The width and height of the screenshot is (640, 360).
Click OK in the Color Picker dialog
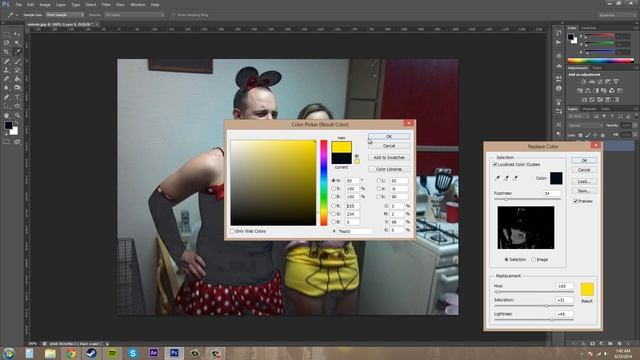pyautogui.click(x=389, y=136)
